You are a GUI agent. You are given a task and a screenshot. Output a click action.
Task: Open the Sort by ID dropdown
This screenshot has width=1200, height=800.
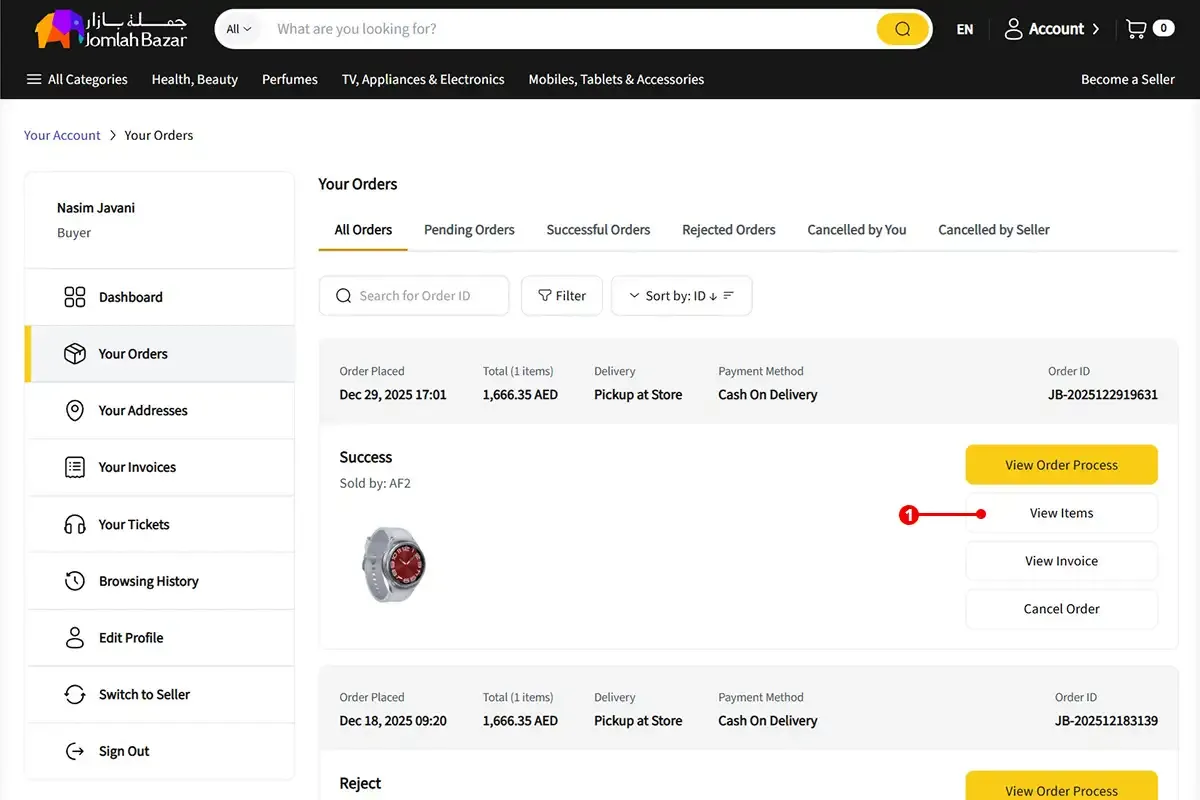point(681,296)
